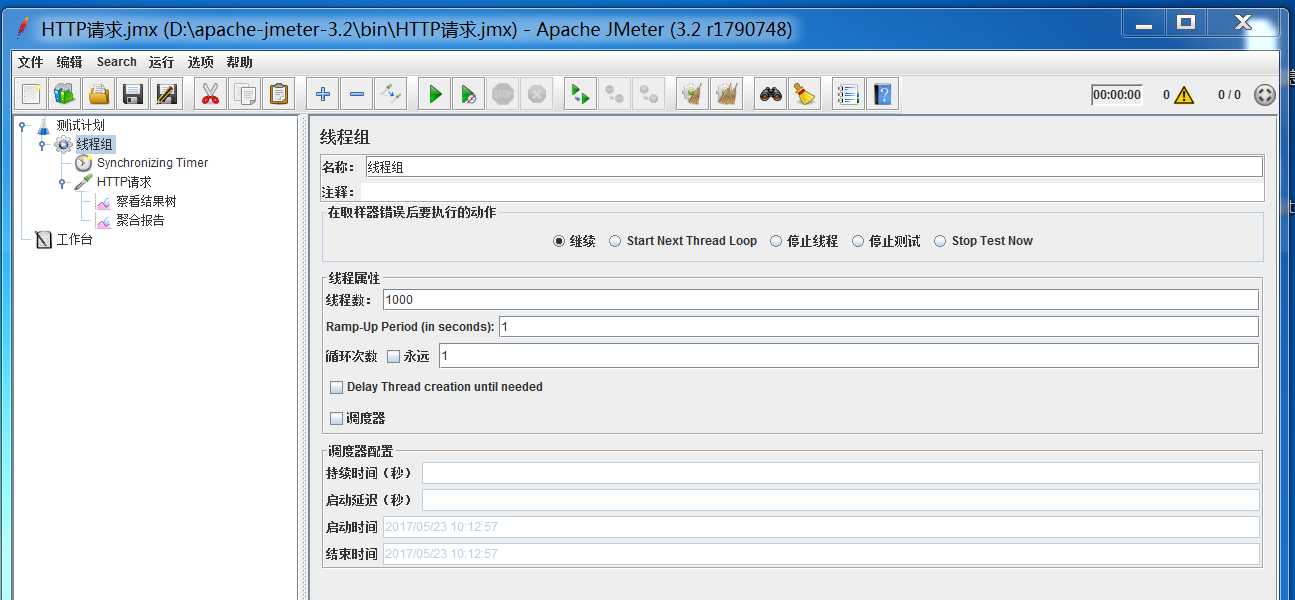
Task: Select HTTP请求 sampler in the tree
Action: click(124, 182)
